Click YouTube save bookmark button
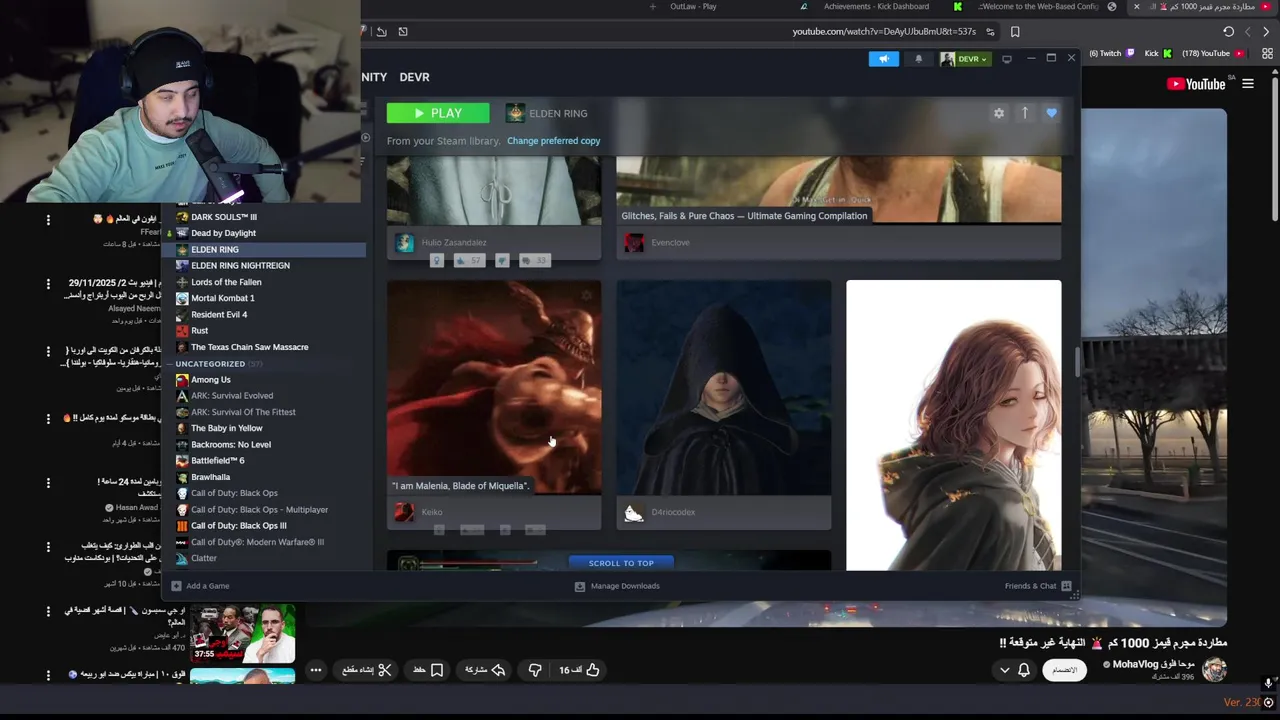This screenshot has height=720, width=1280. [x=429, y=670]
